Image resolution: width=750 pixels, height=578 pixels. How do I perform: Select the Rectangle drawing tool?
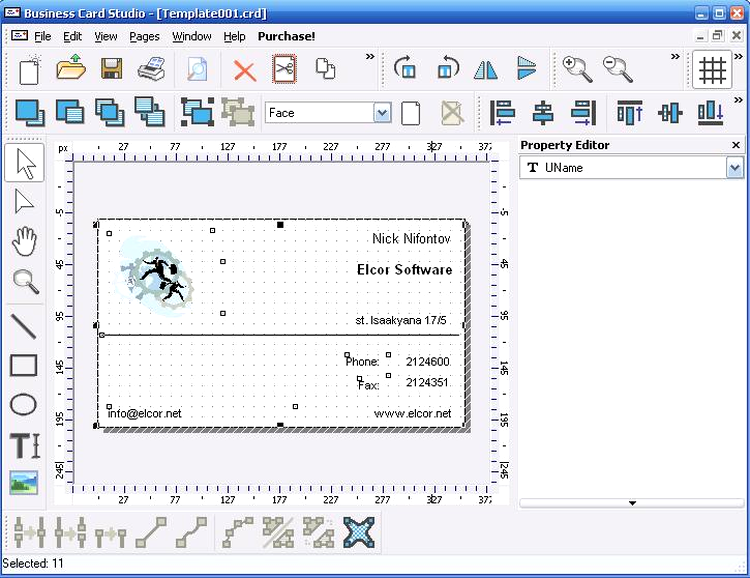(23, 366)
